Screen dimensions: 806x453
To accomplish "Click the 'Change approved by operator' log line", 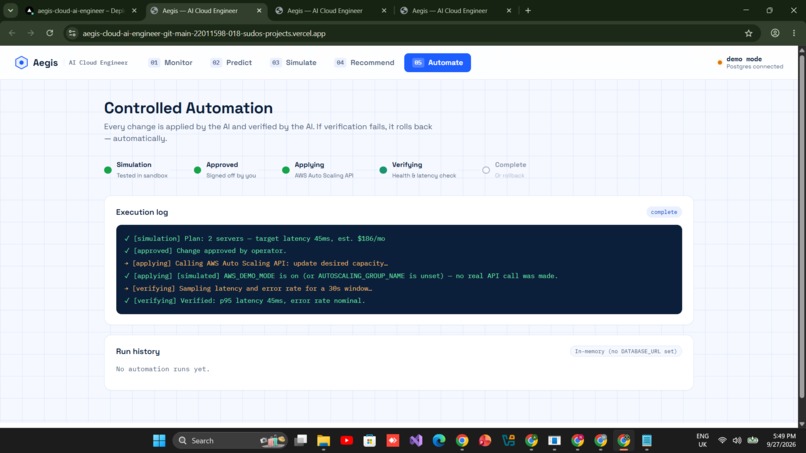I will pos(206,251).
